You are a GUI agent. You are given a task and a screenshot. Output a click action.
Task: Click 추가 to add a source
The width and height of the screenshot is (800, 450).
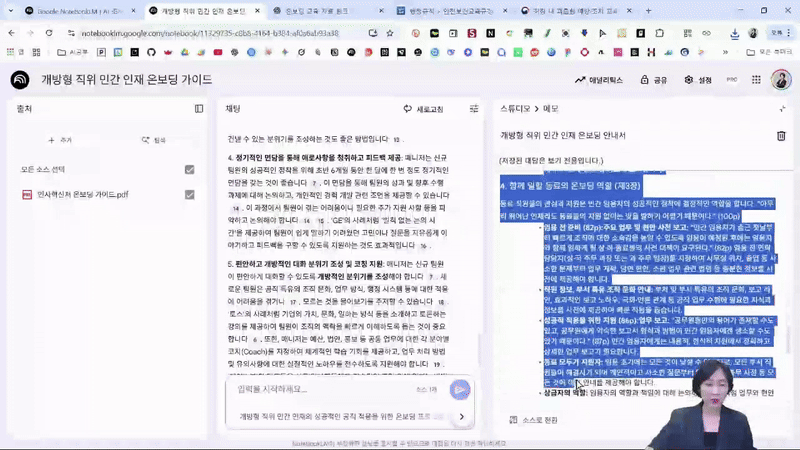pos(60,140)
